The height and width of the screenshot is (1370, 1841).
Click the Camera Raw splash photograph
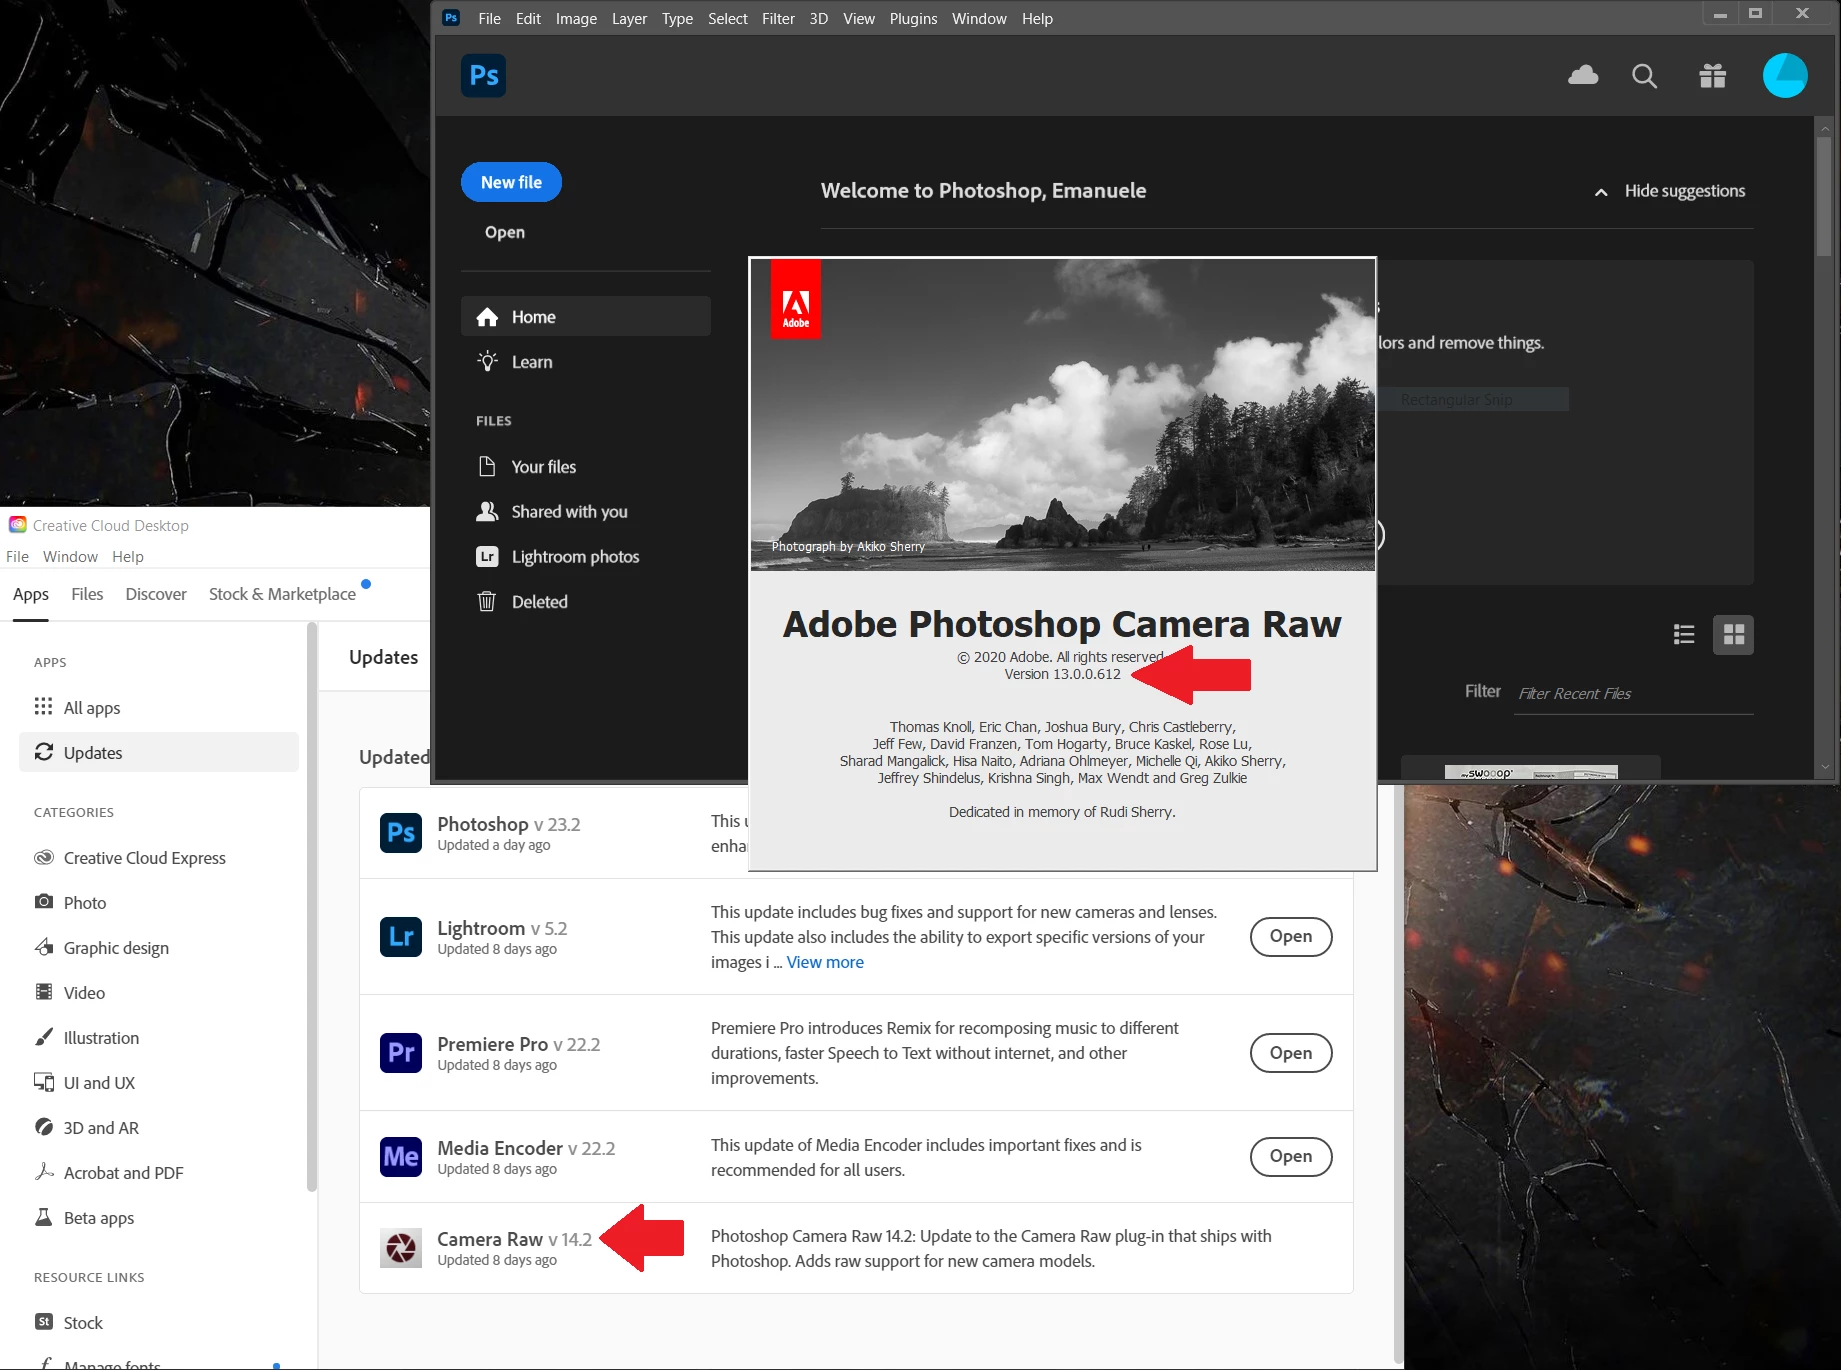(x=1062, y=415)
